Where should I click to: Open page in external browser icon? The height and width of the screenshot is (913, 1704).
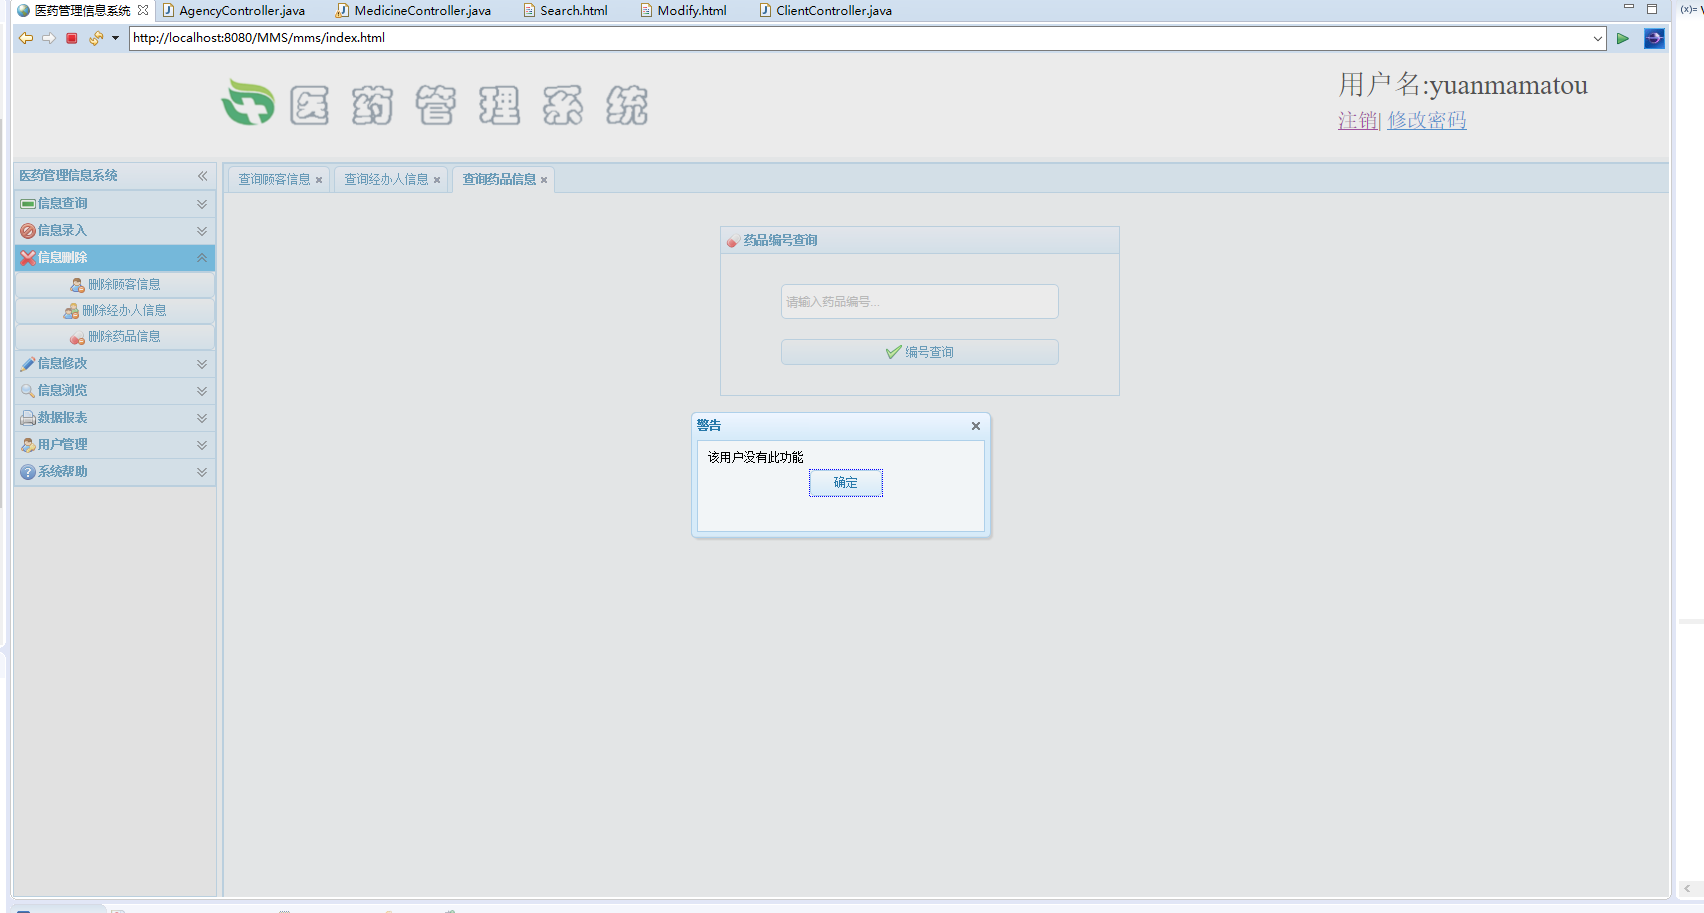coord(1655,38)
